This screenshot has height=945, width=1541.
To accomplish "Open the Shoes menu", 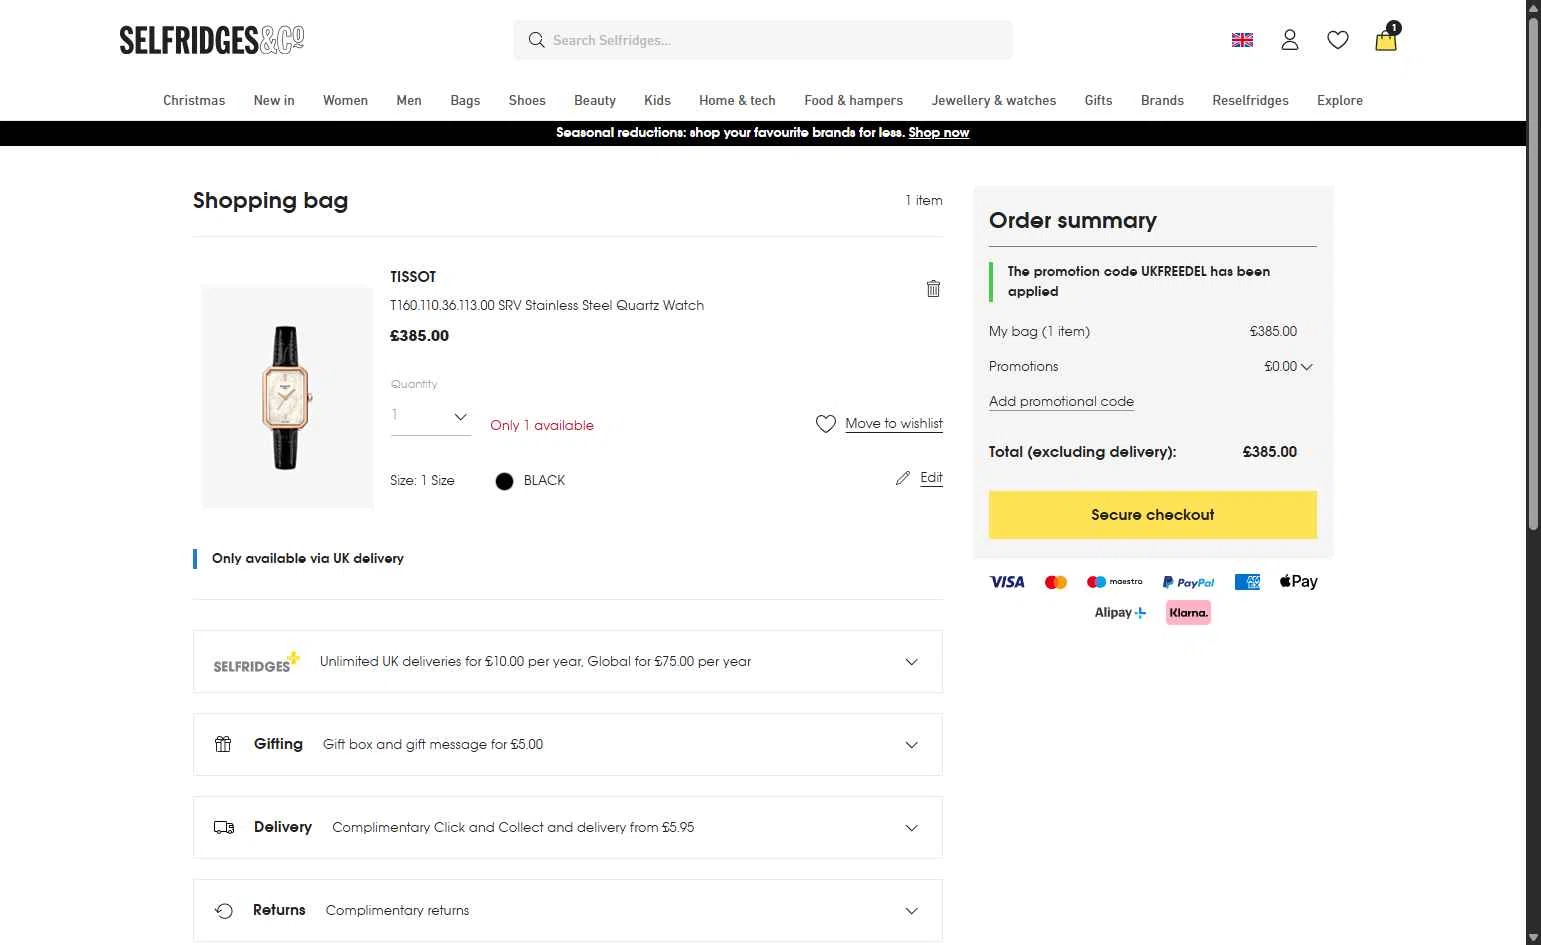I will tap(527, 100).
